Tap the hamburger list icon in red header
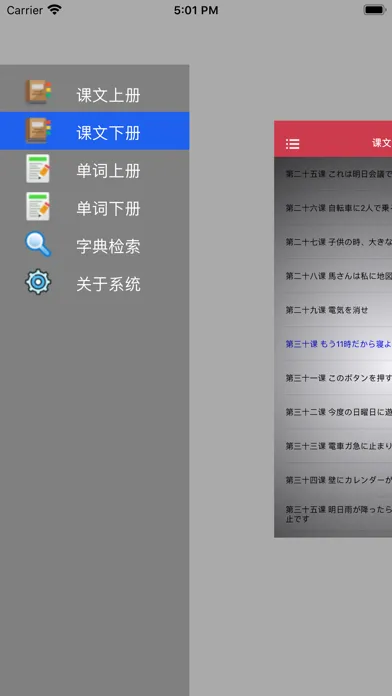Image resolution: width=392 pixels, height=696 pixels. tap(292, 143)
